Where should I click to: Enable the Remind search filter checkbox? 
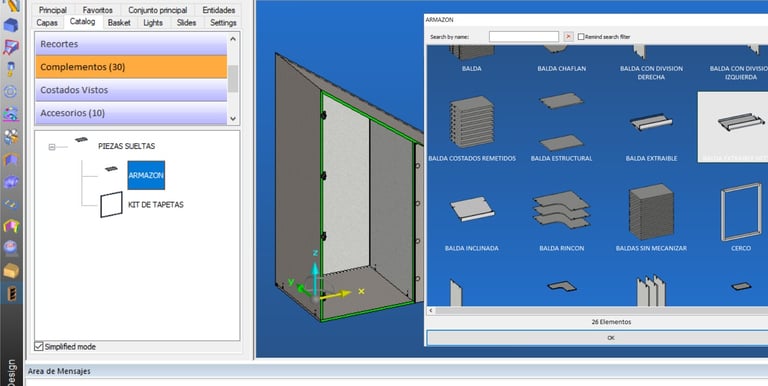(x=581, y=37)
